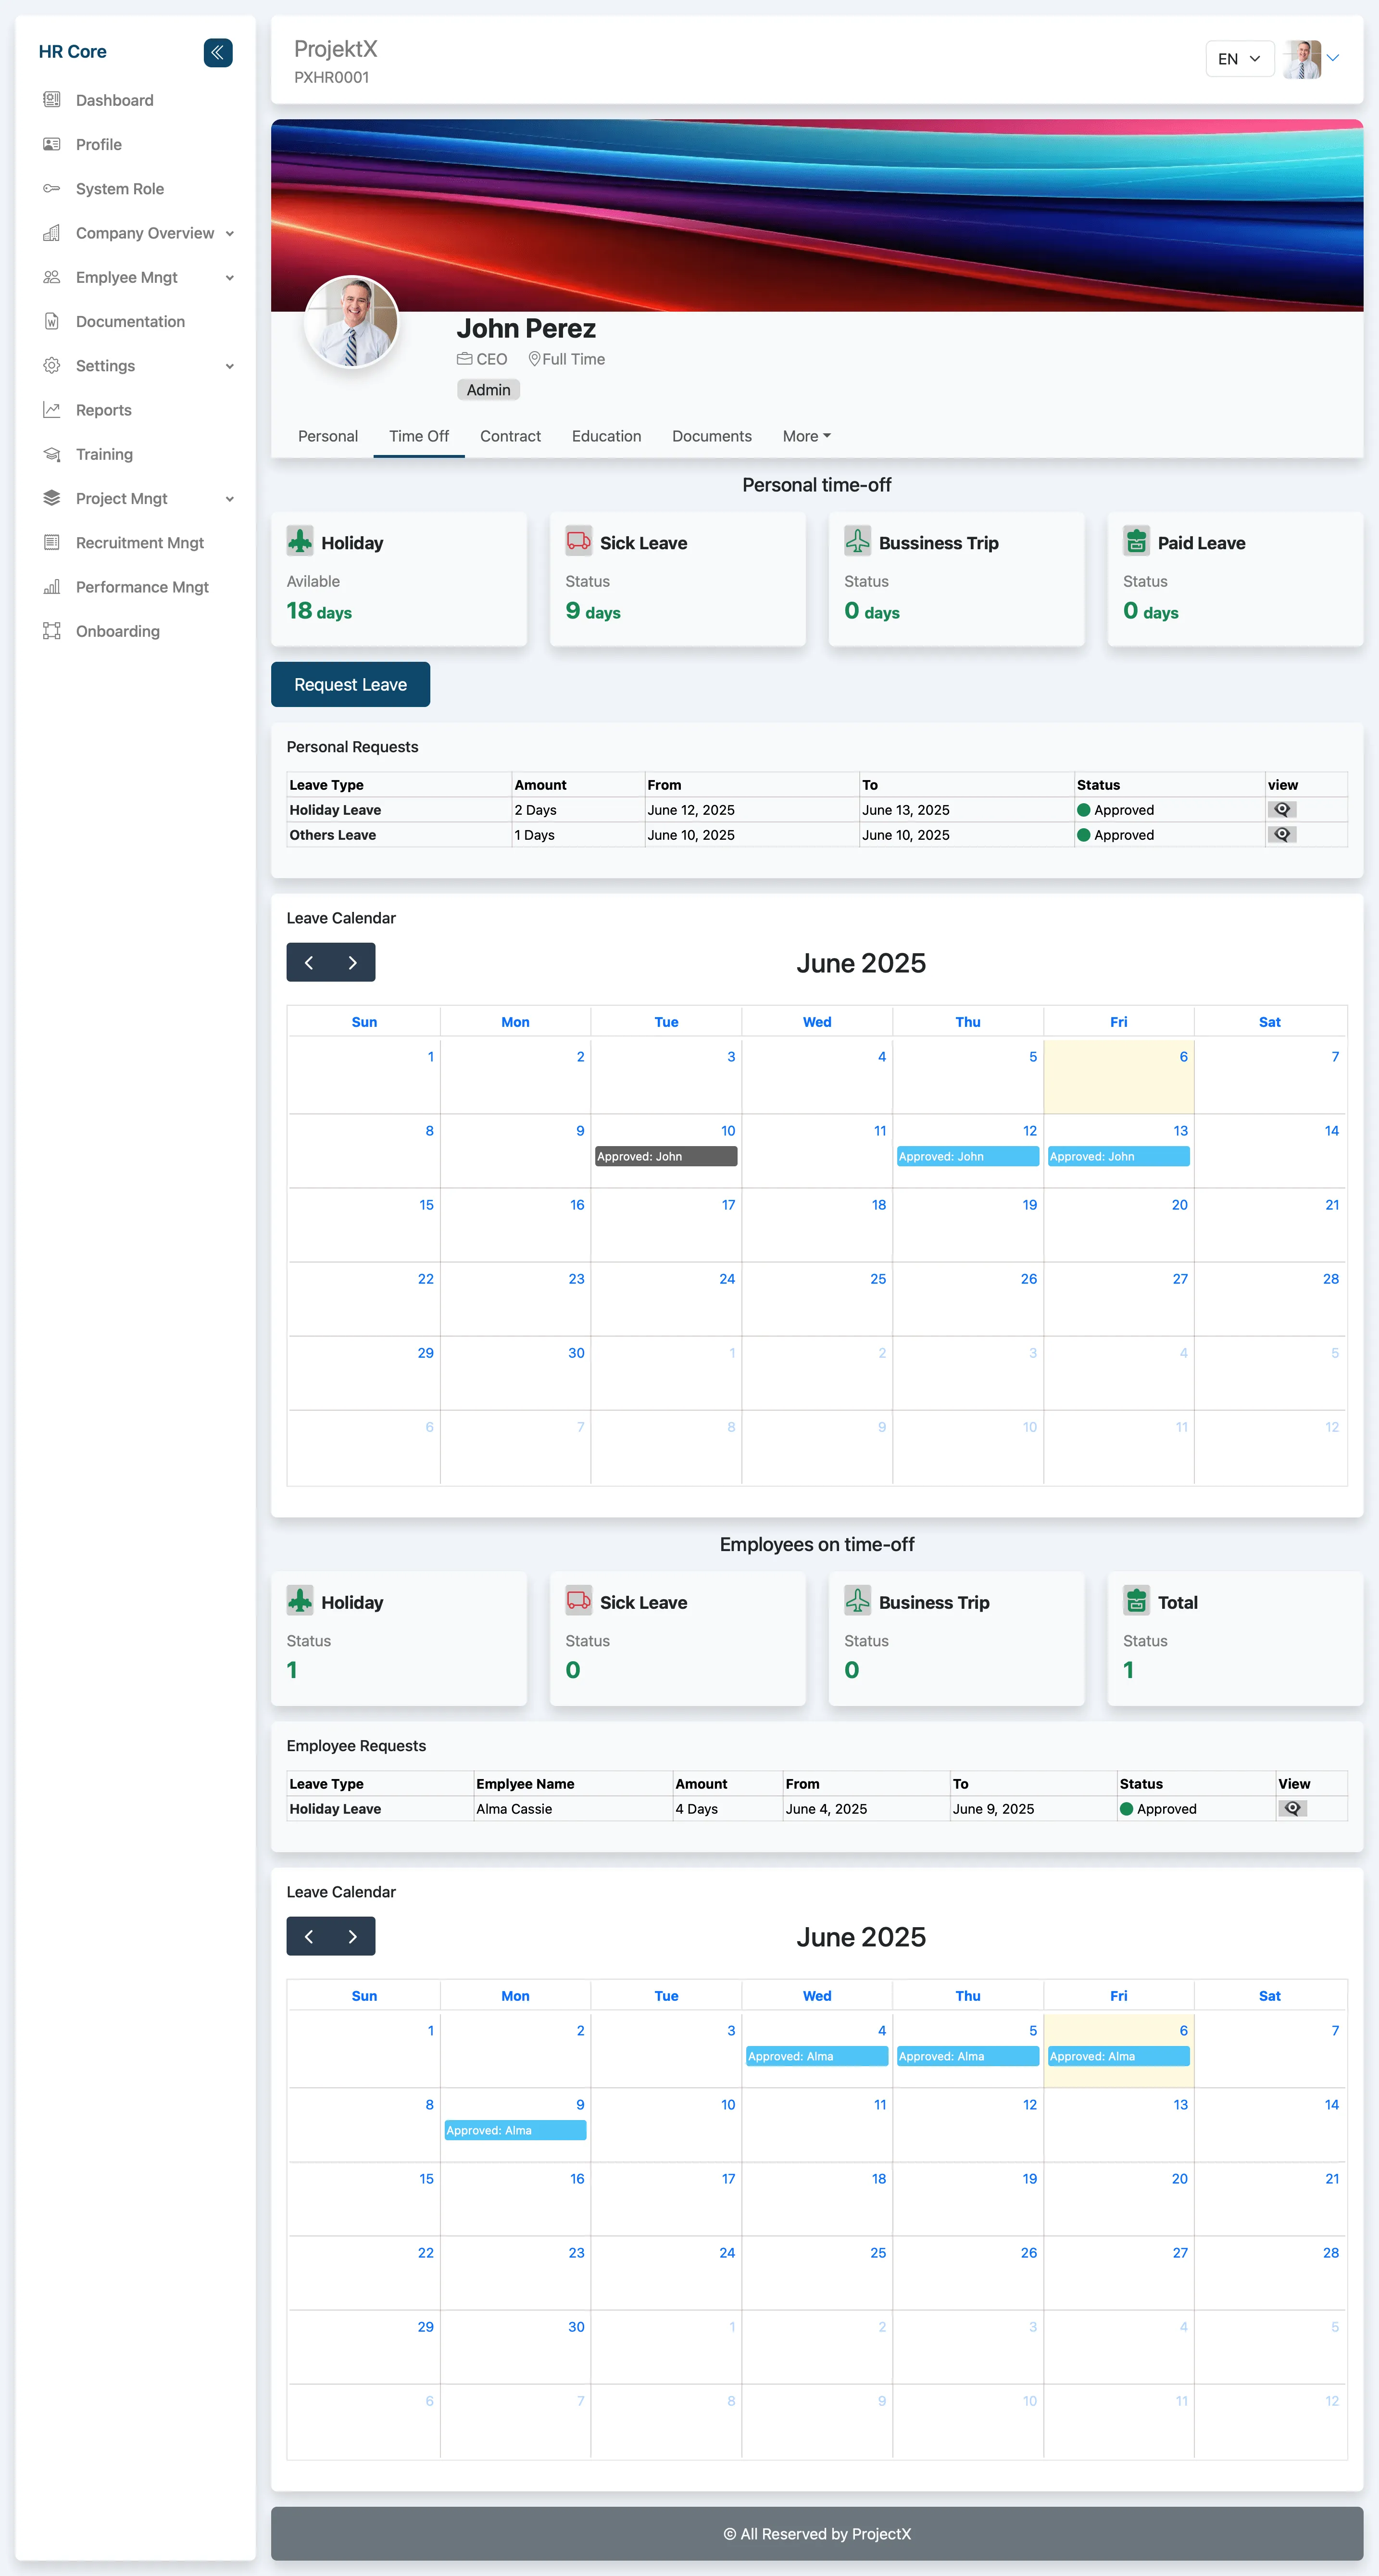Go to previous month in personal calendar
The image size is (1379, 2576).
tap(309, 962)
